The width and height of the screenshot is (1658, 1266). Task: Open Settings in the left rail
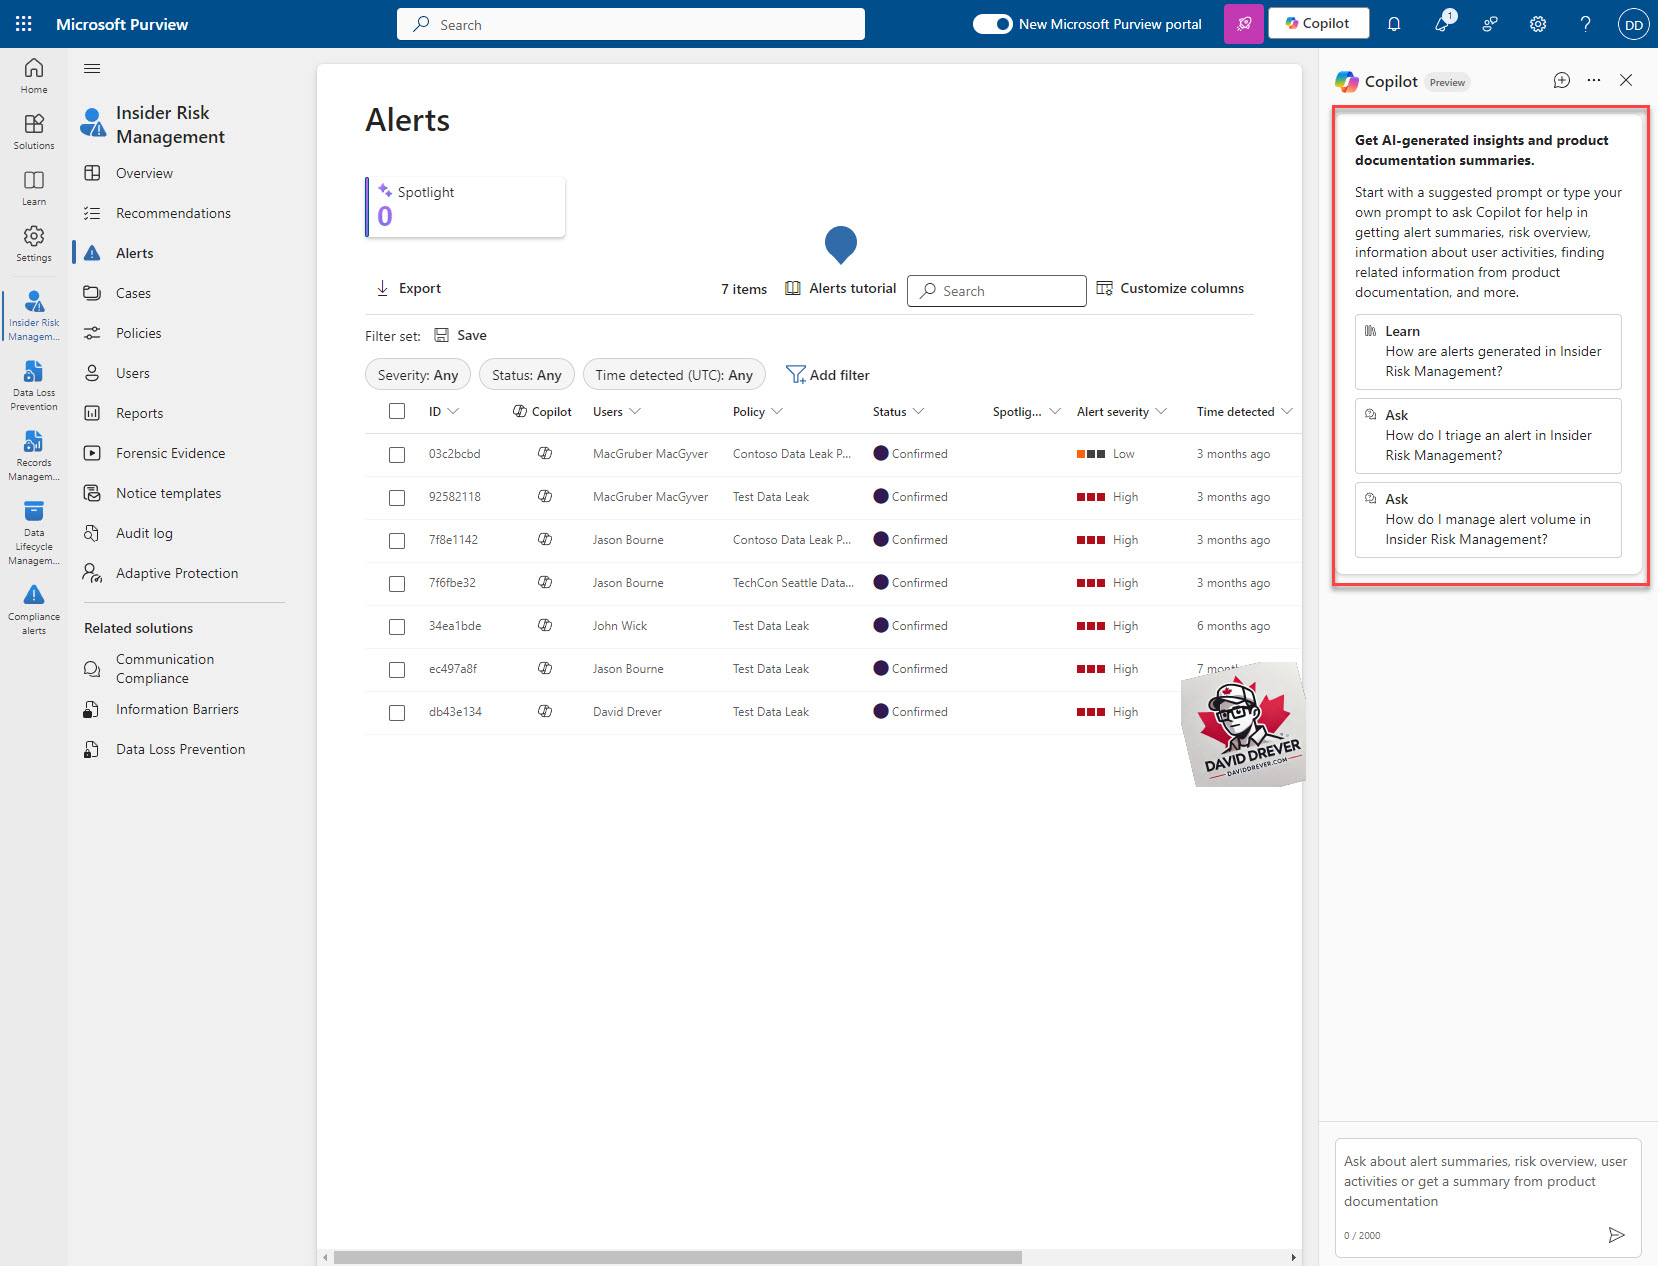click(x=34, y=243)
